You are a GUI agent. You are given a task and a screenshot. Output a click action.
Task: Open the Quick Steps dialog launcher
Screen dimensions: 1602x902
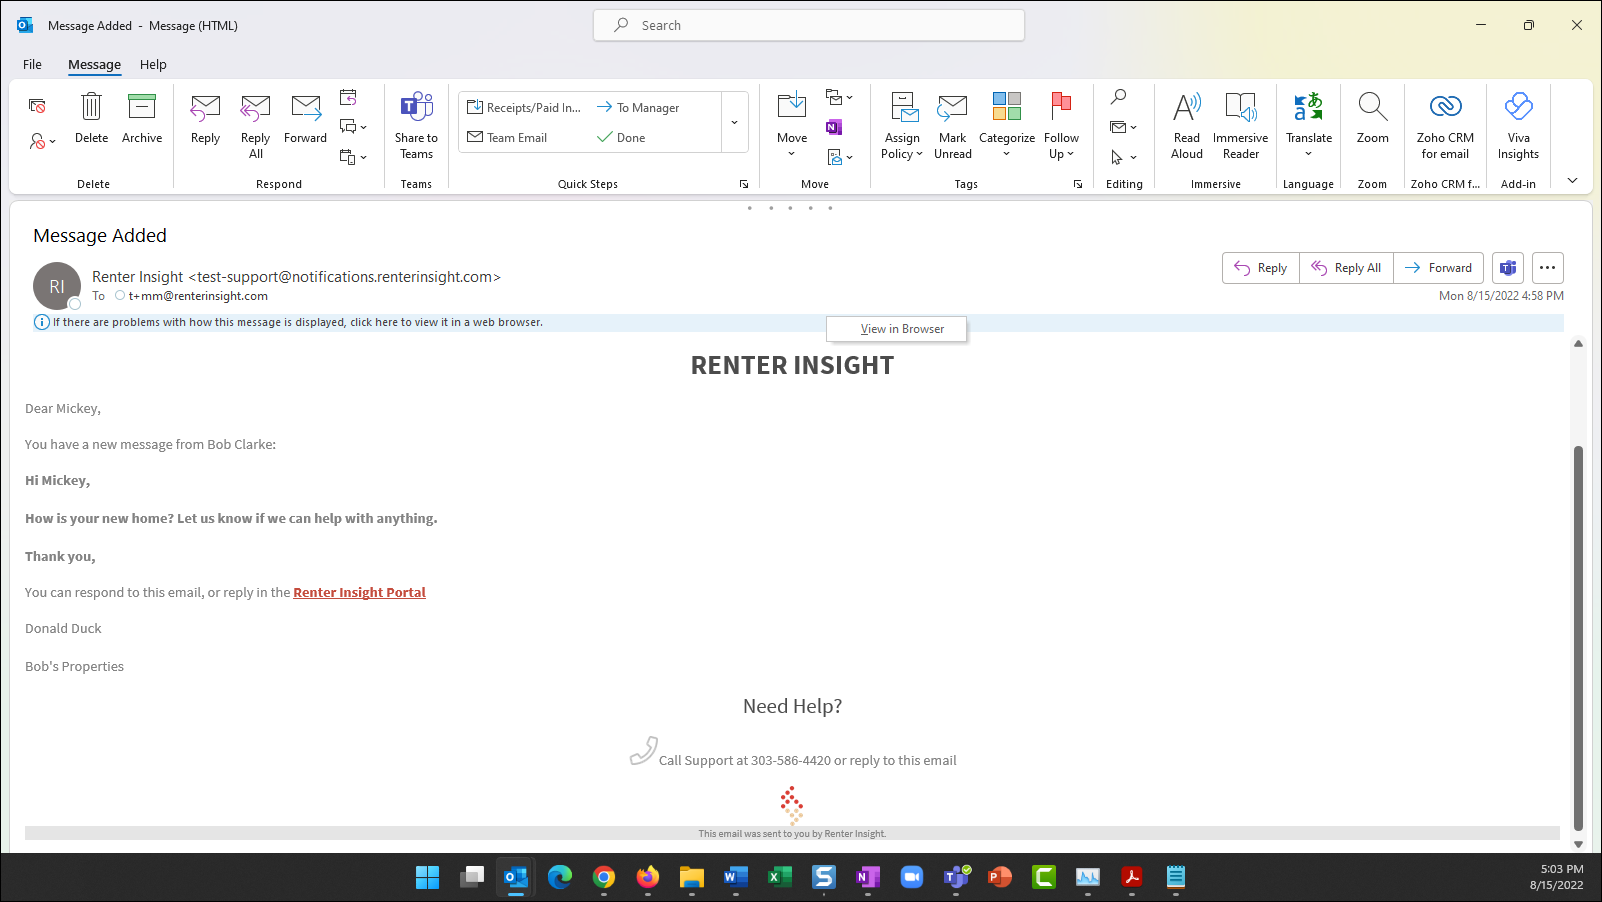pos(744,184)
